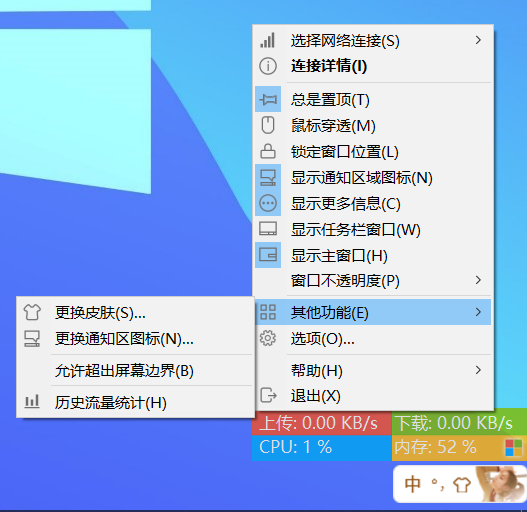
Task: Click the bar chart icon beside 历史流量统计
Action: click(32, 401)
